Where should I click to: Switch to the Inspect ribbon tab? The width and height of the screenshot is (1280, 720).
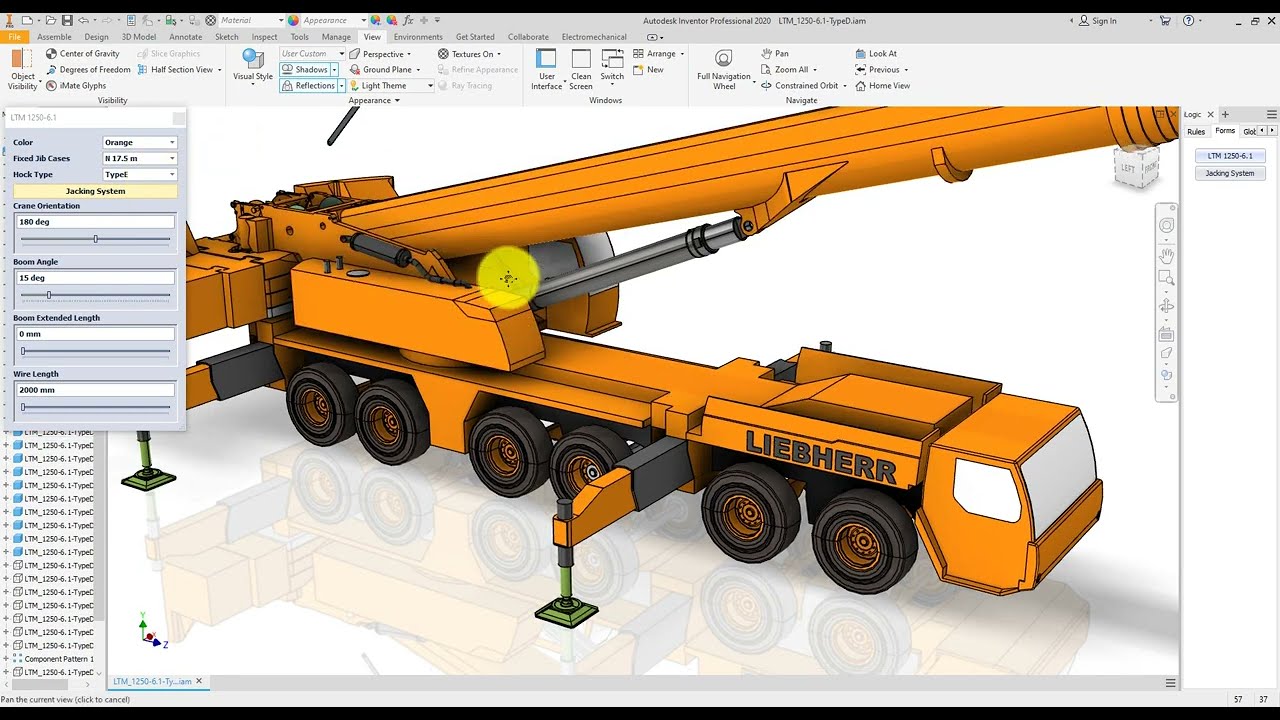click(264, 37)
